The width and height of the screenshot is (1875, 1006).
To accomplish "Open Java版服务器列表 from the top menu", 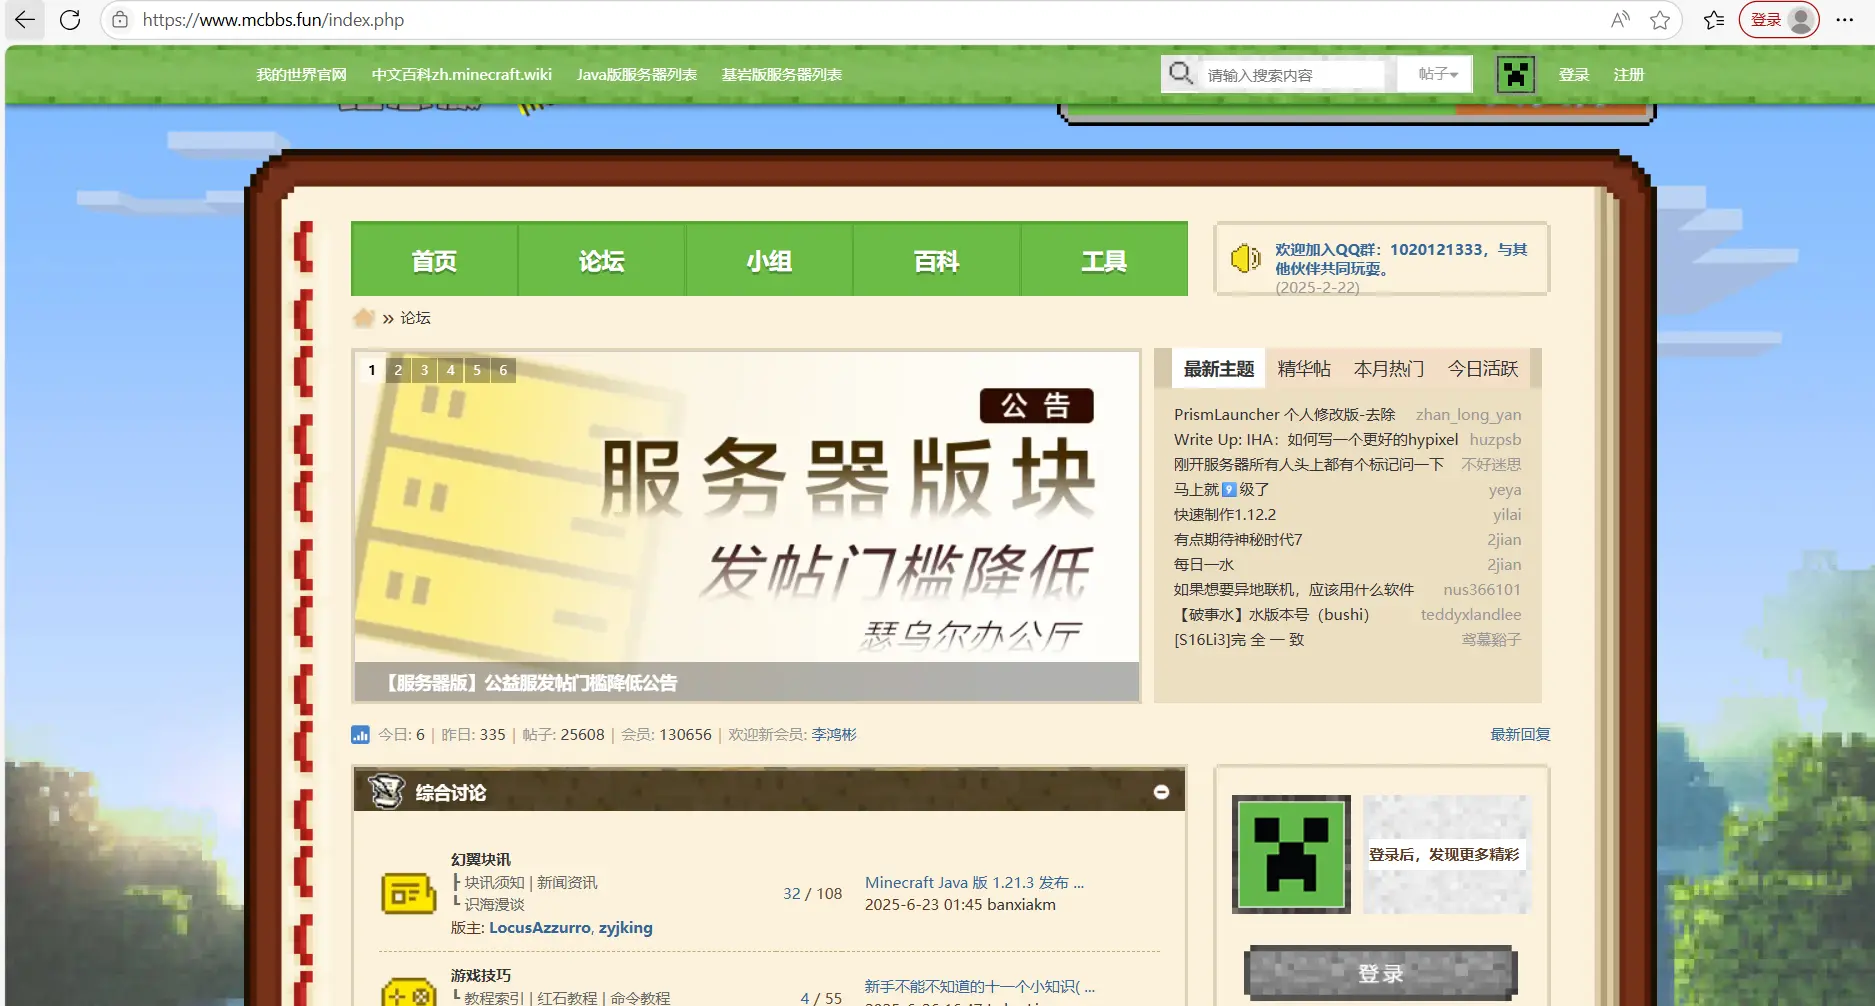I will tap(635, 73).
